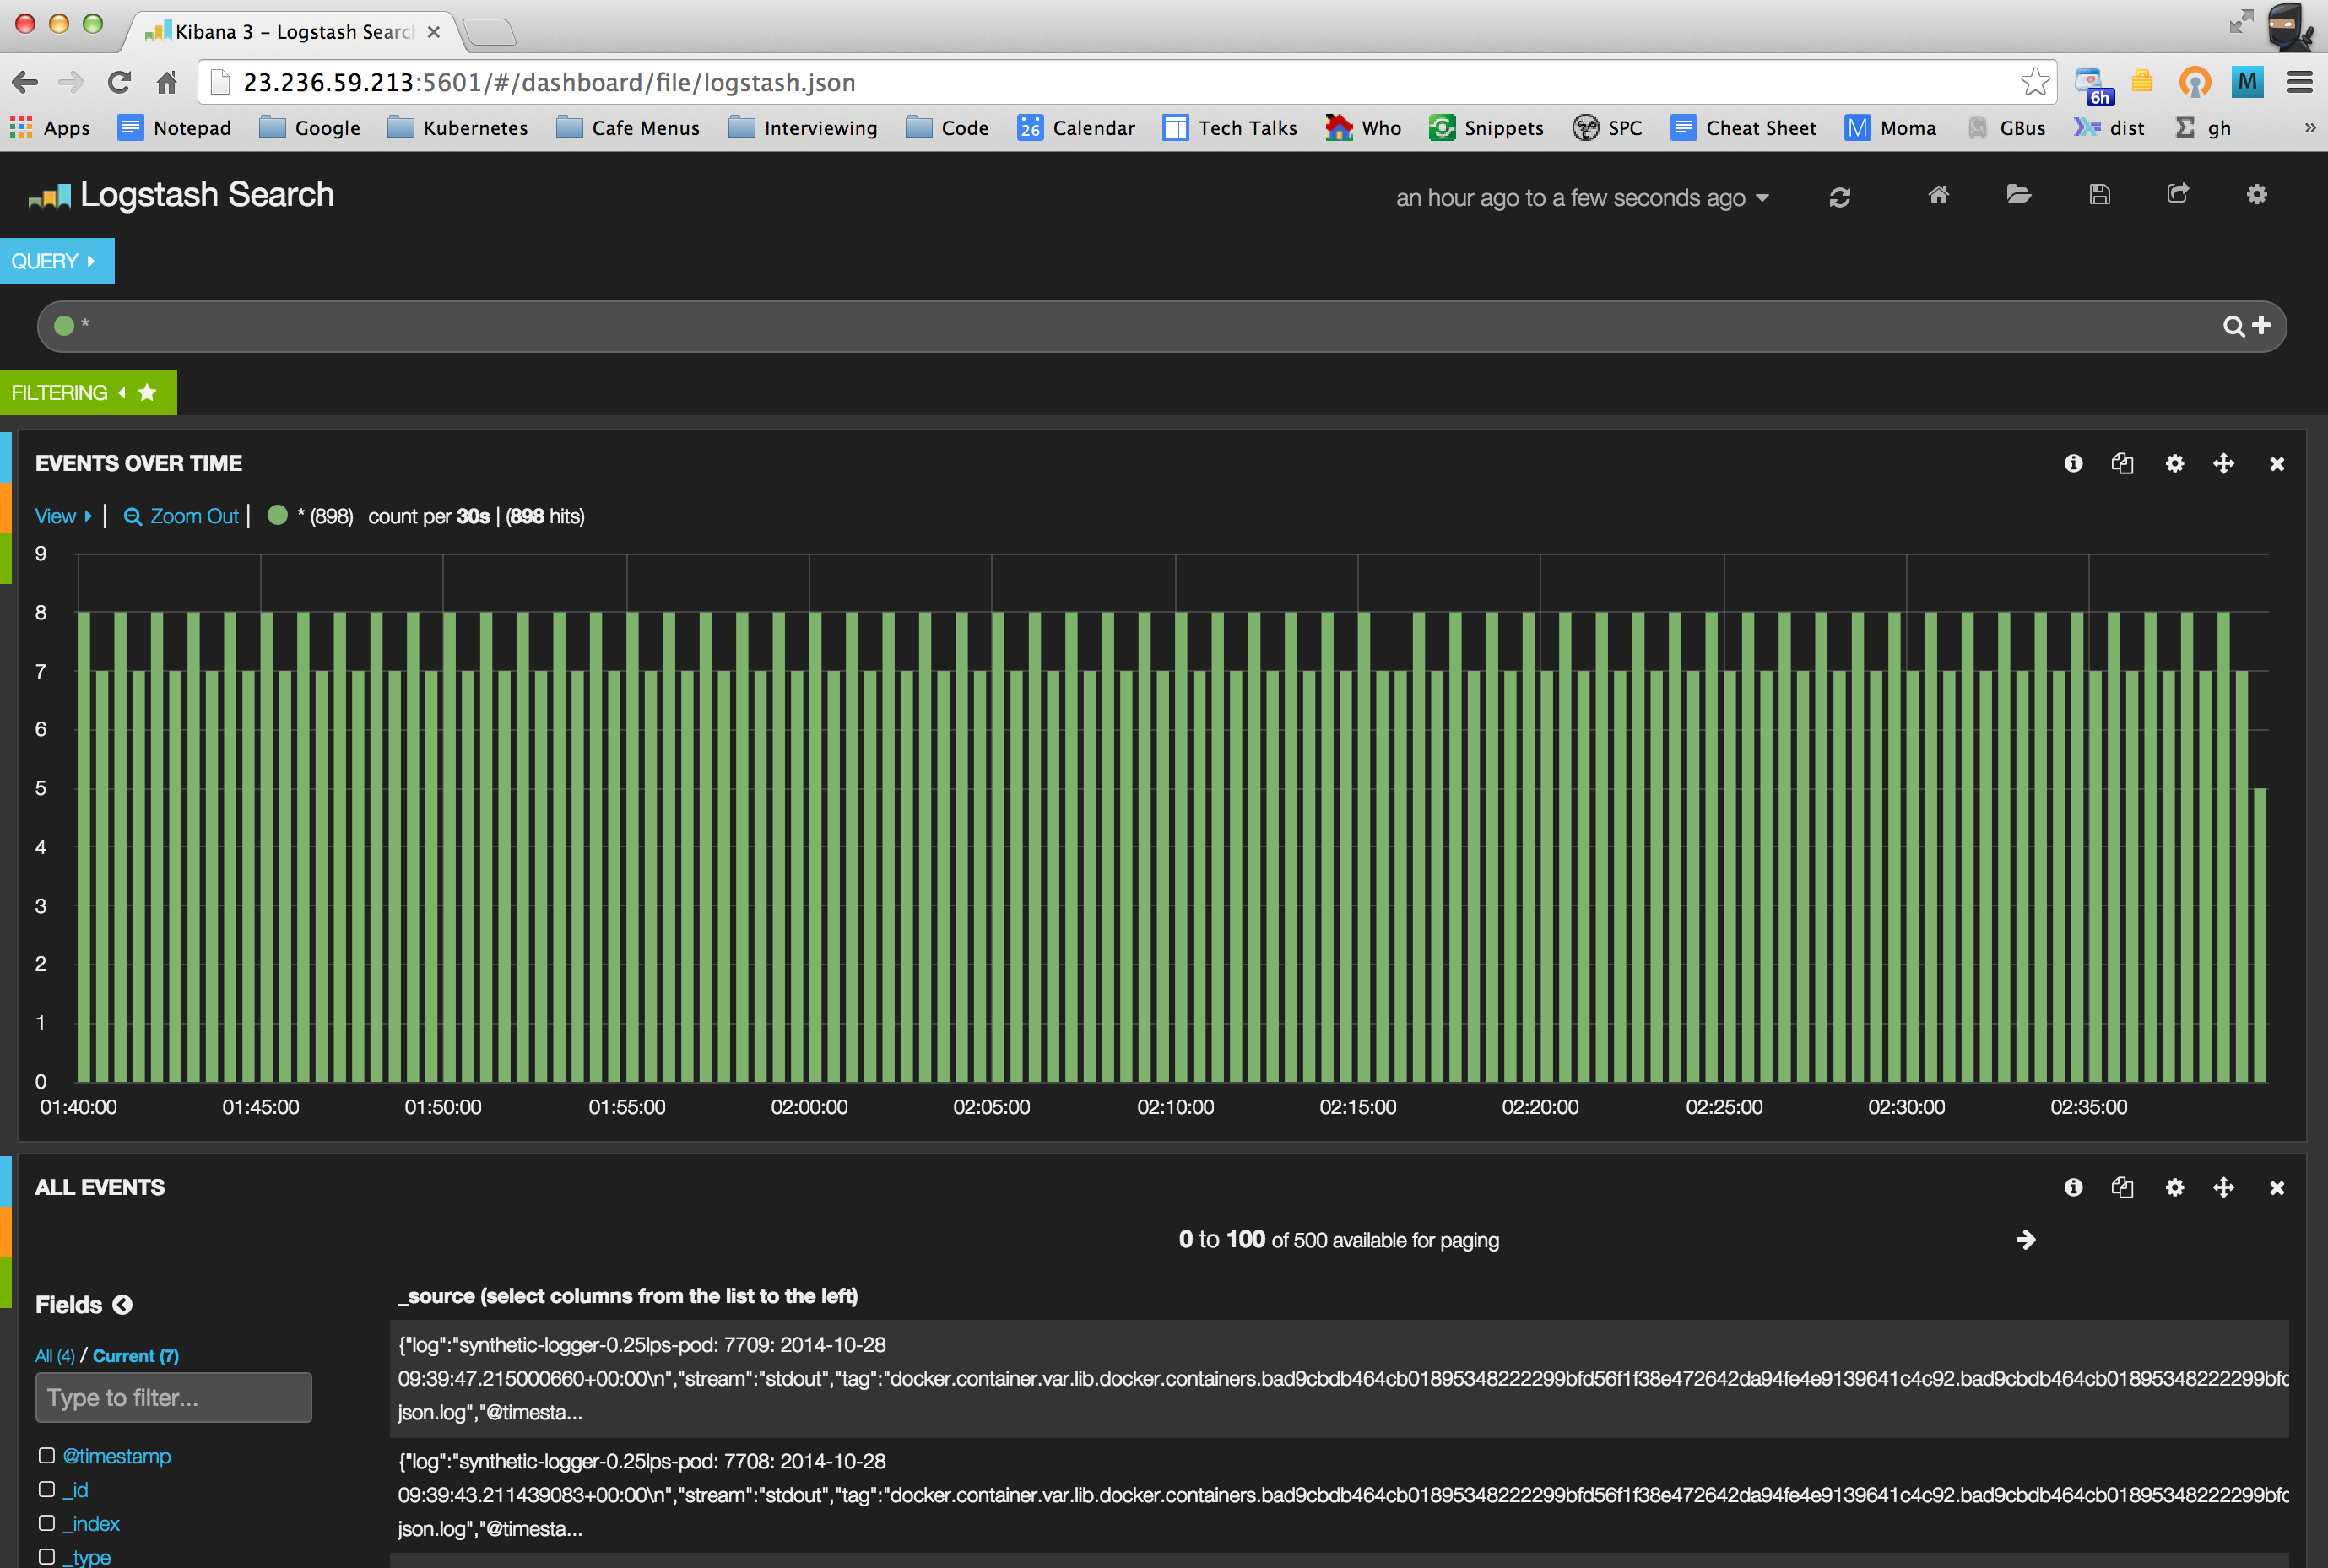Grab move handle of Events Over Time panel
This screenshot has width=2328, height=1568.
2223,463
